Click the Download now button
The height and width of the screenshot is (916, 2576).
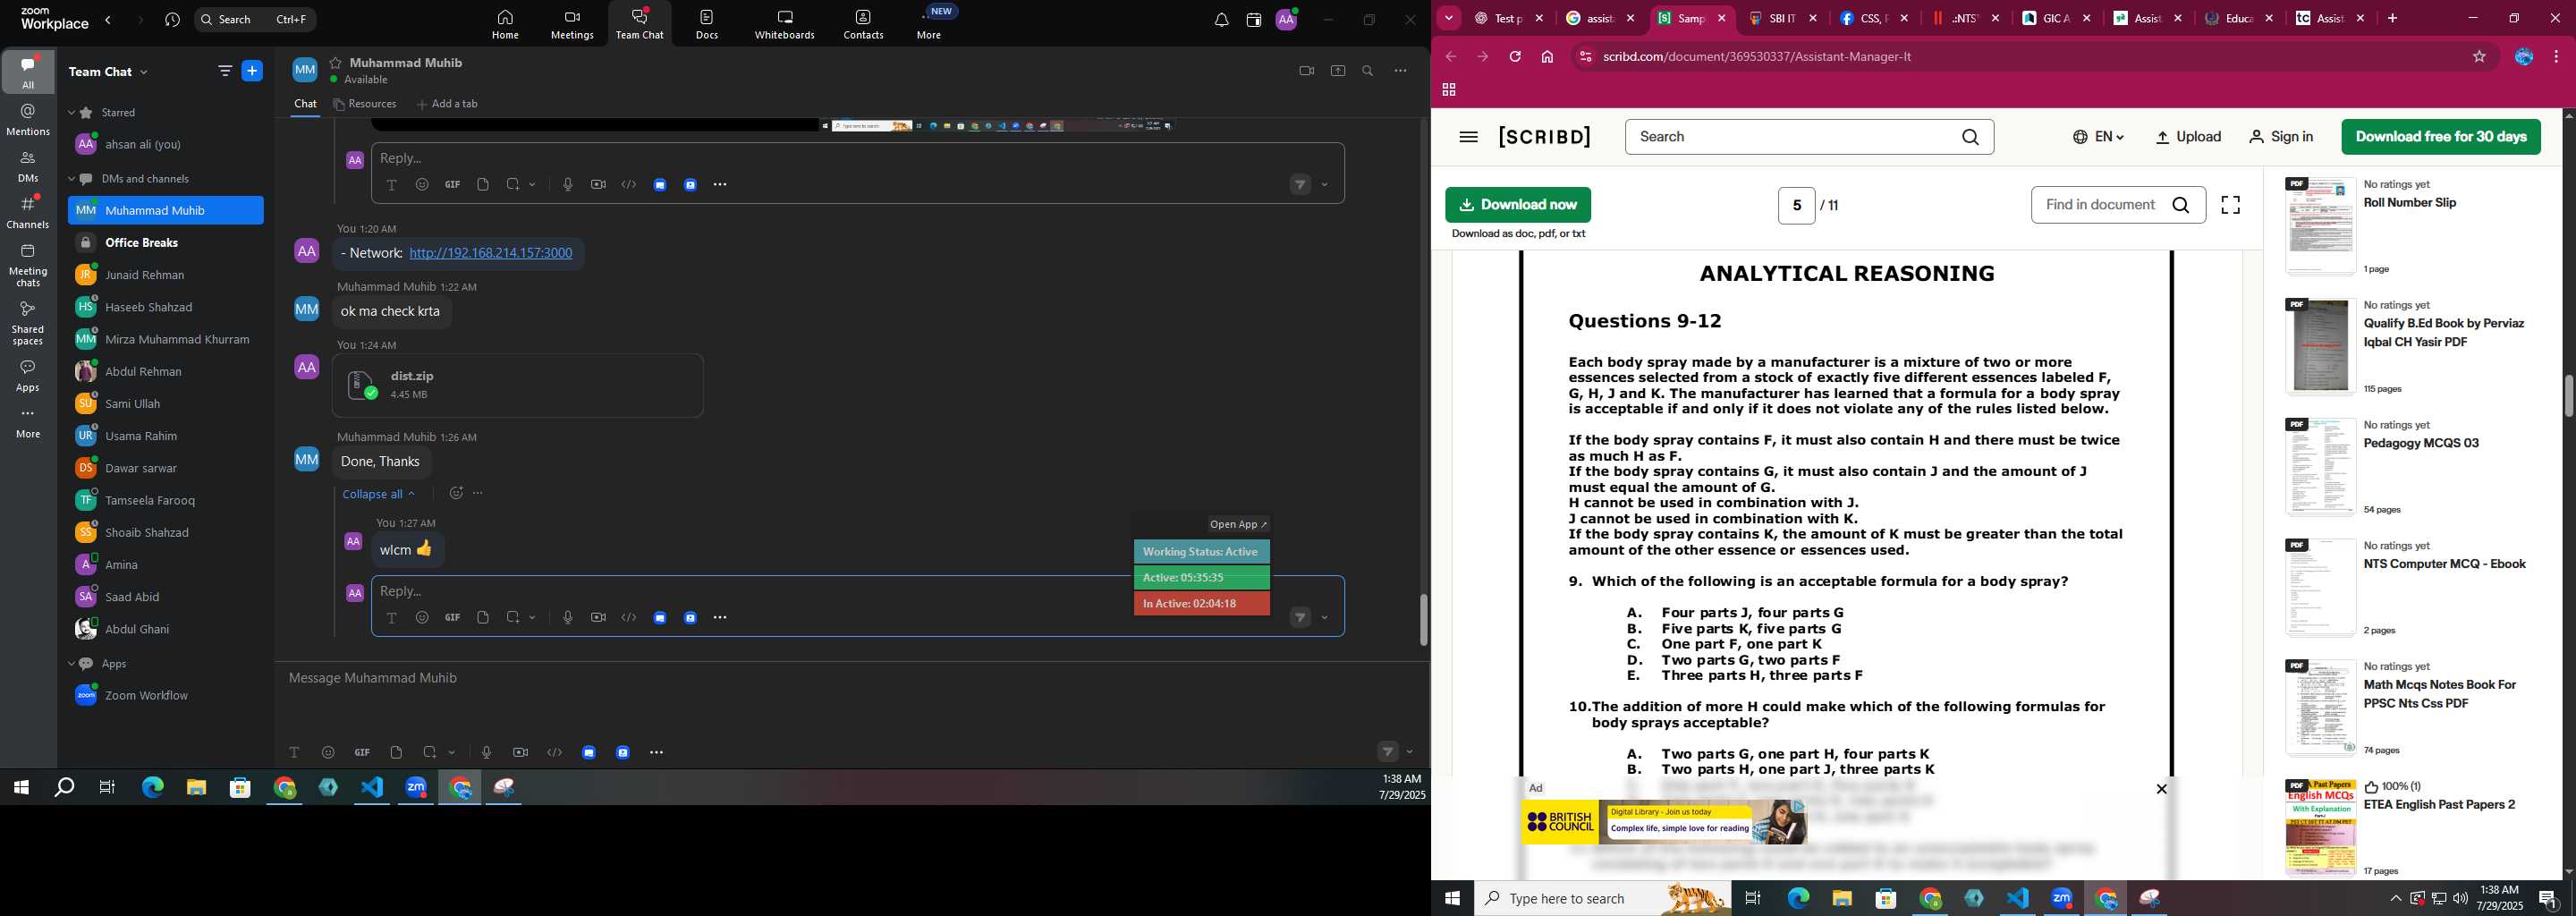[1518, 205]
